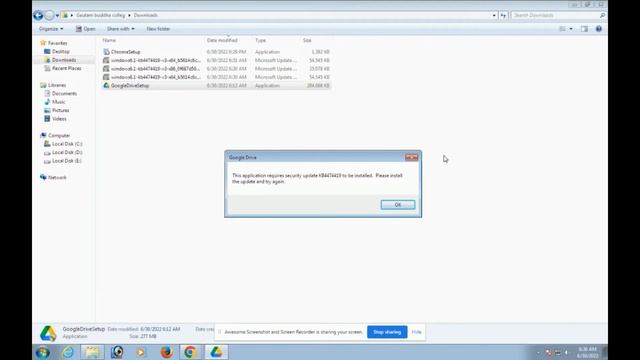Create a New folder from the toolbar
640x360 pixels.
158,29
